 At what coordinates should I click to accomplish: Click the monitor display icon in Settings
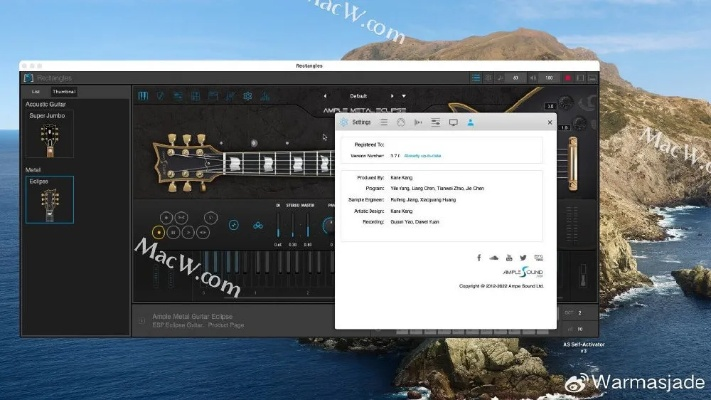(453, 122)
